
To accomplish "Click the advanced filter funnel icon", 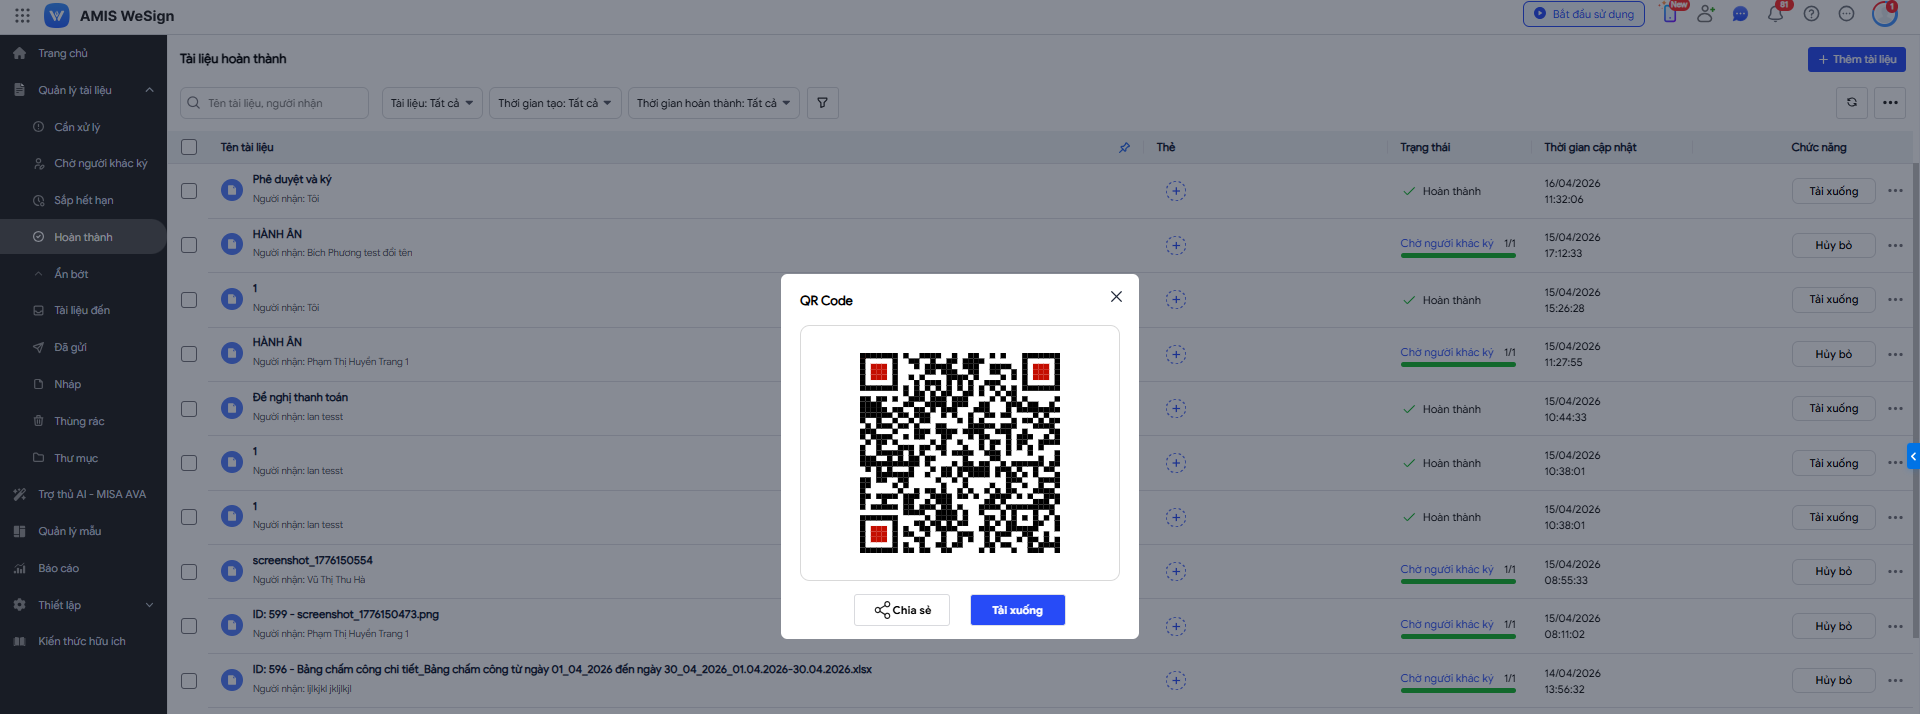I will click(822, 103).
